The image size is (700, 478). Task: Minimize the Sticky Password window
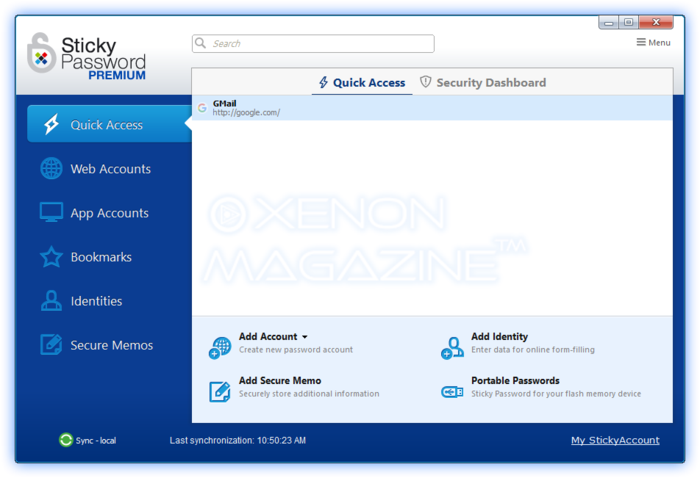(608, 22)
